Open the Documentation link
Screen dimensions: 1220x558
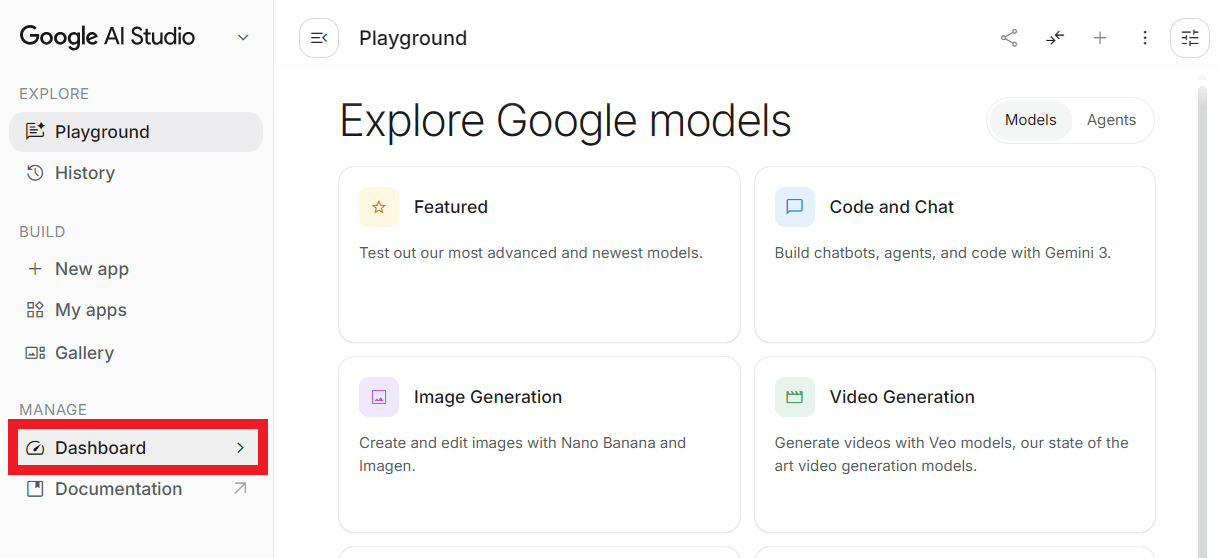(x=136, y=489)
